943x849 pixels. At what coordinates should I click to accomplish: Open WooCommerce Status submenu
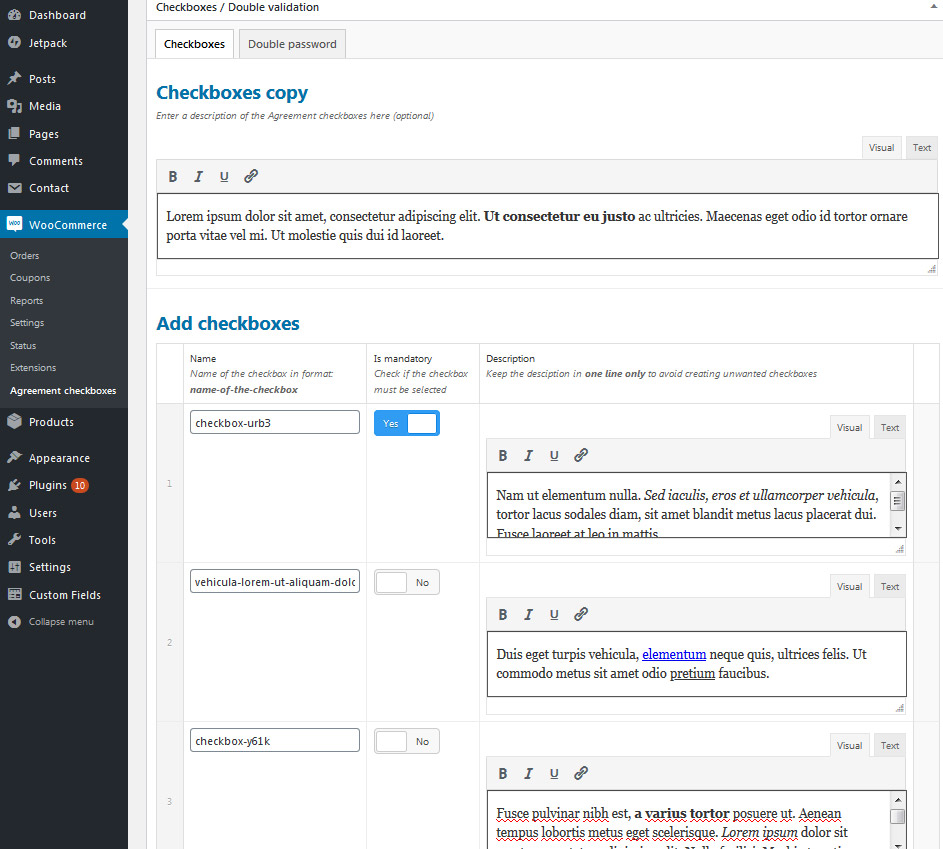(x=23, y=346)
